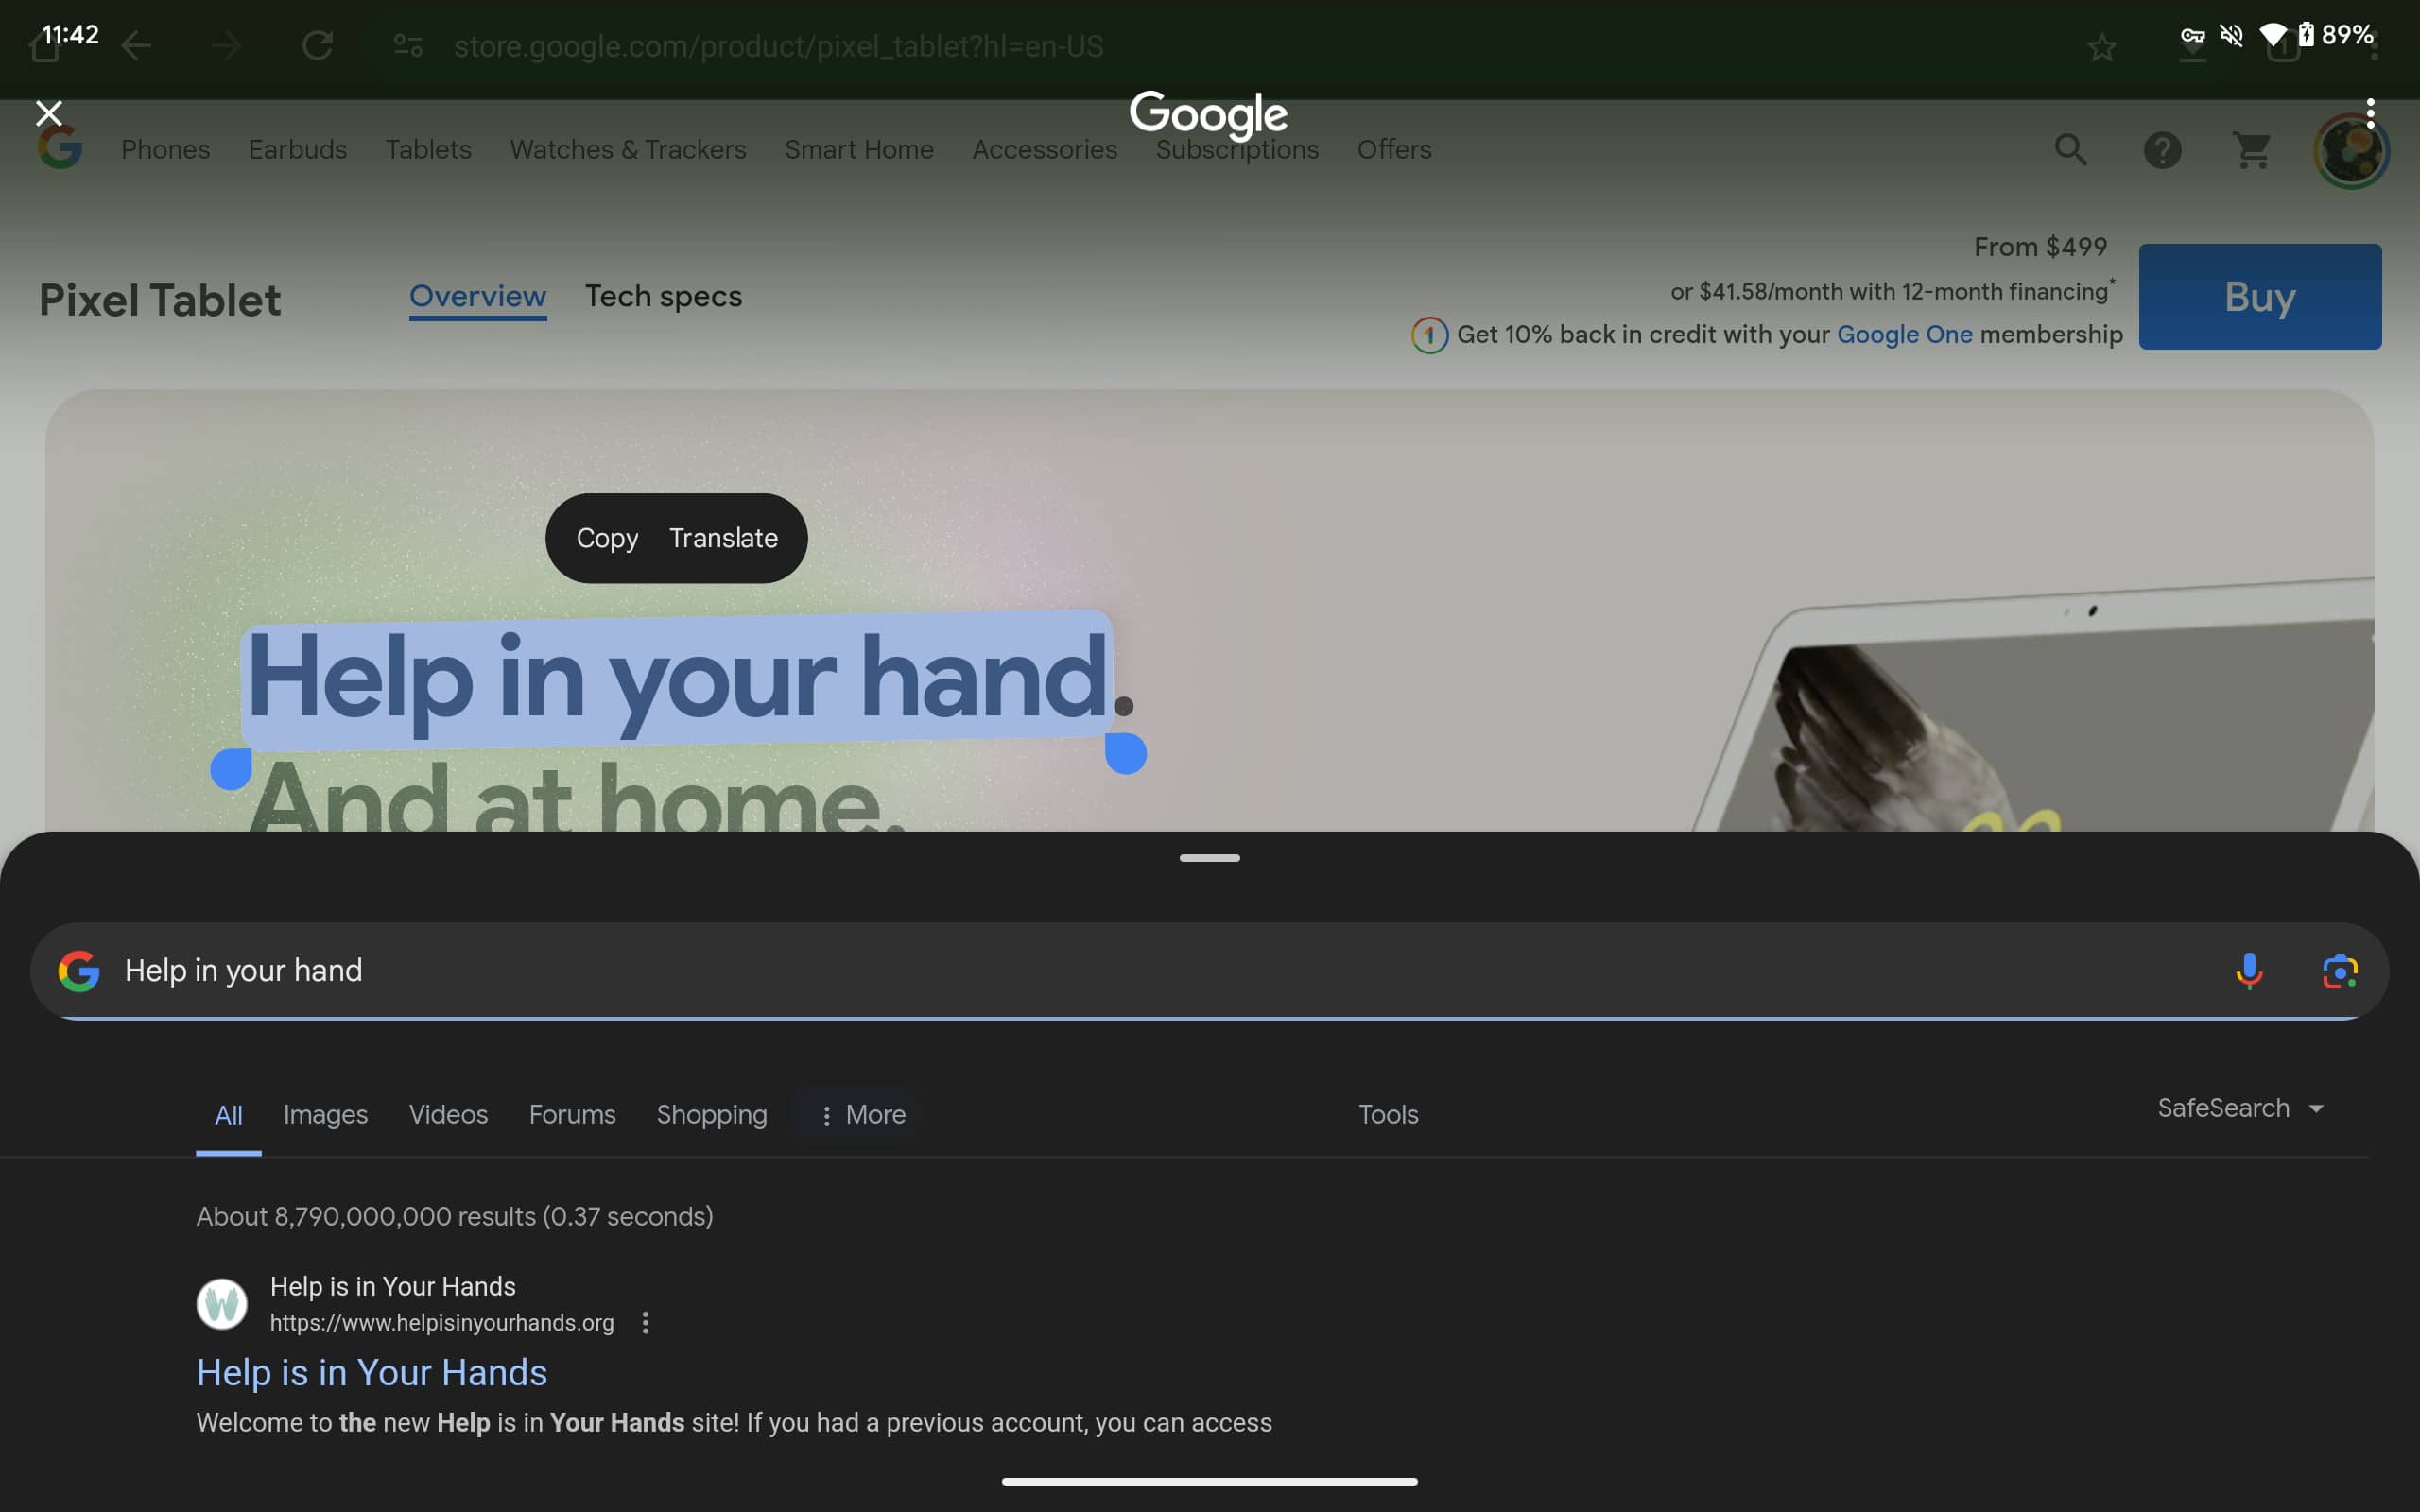Switch to the Images results tab
Screen dimensions: 2420x1512
pyautogui.click(x=325, y=1114)
